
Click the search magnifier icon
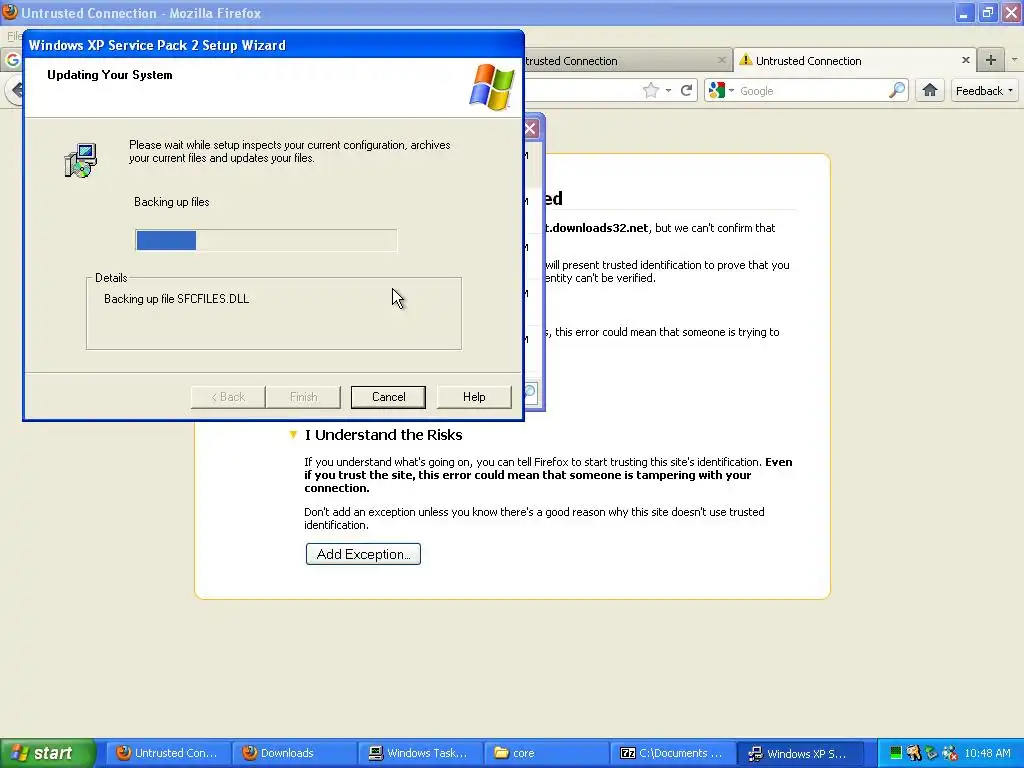897,91
